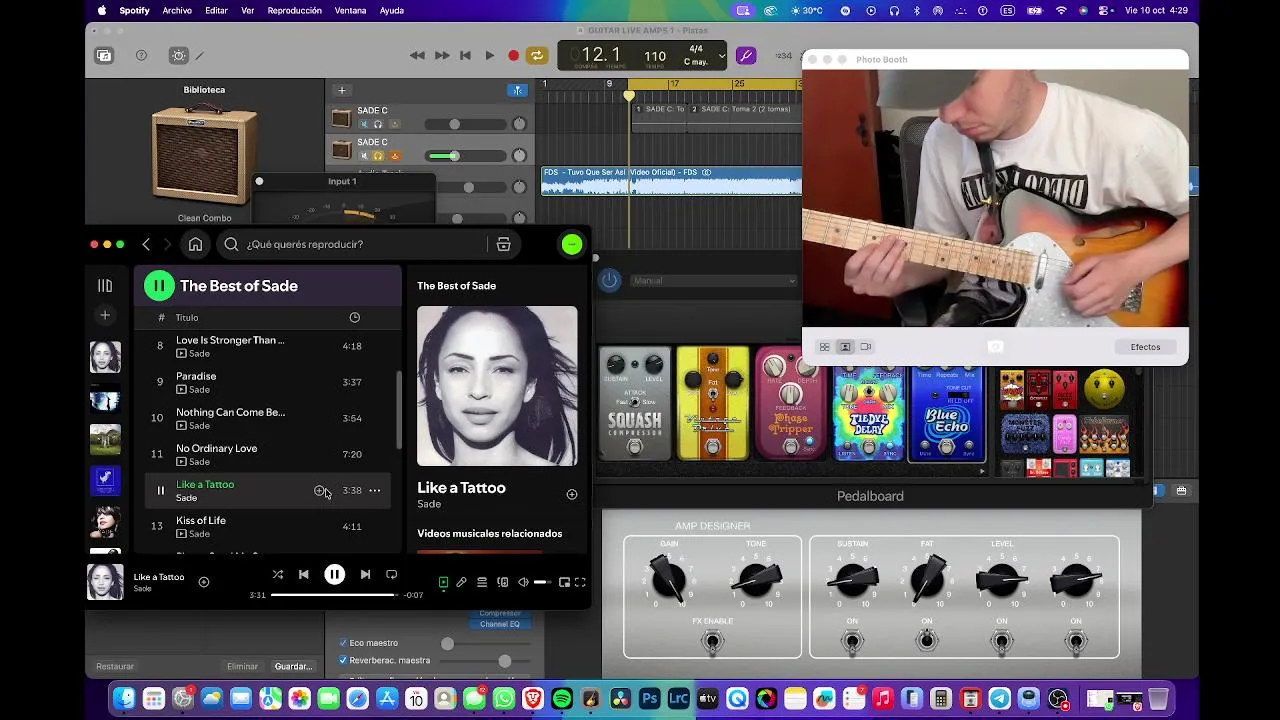Image resolution: width=1280 pixels, height=720 pixels.
Task: Click the Efectos button in Photo Booth
Action: 1145,347
